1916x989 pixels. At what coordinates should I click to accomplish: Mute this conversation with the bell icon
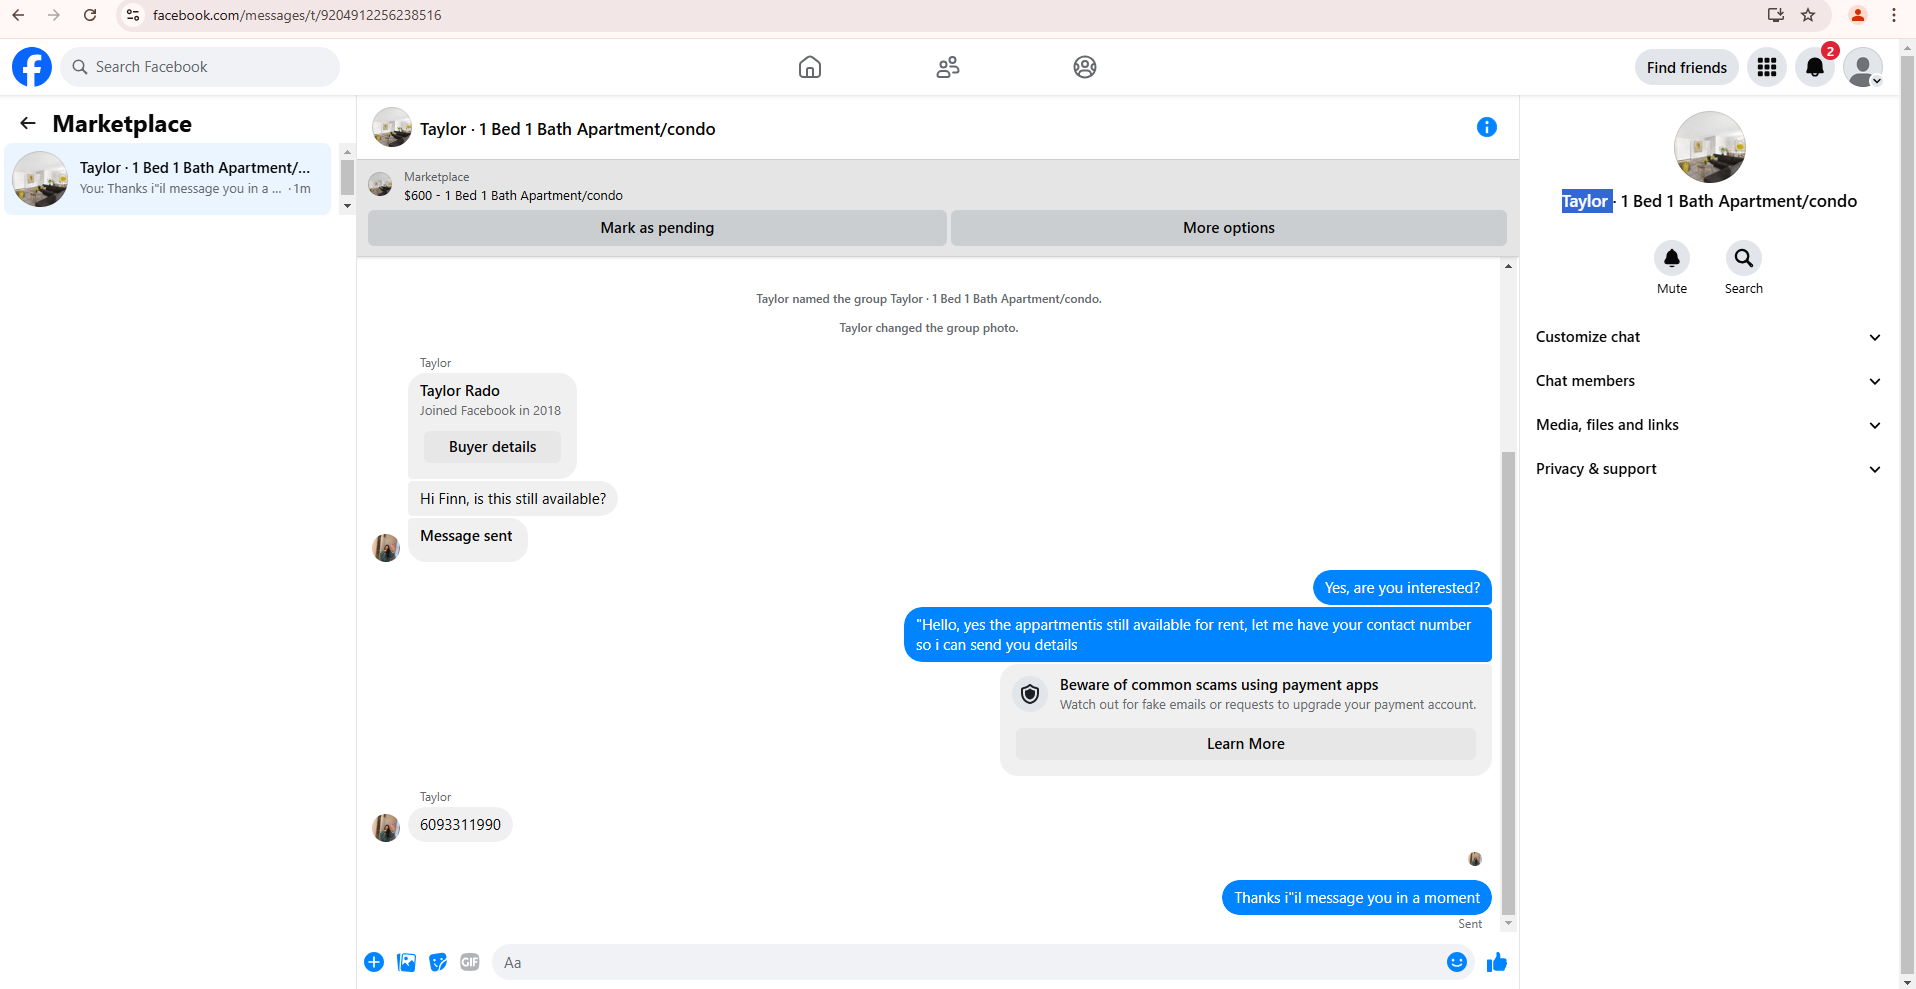coord(1672,258)
